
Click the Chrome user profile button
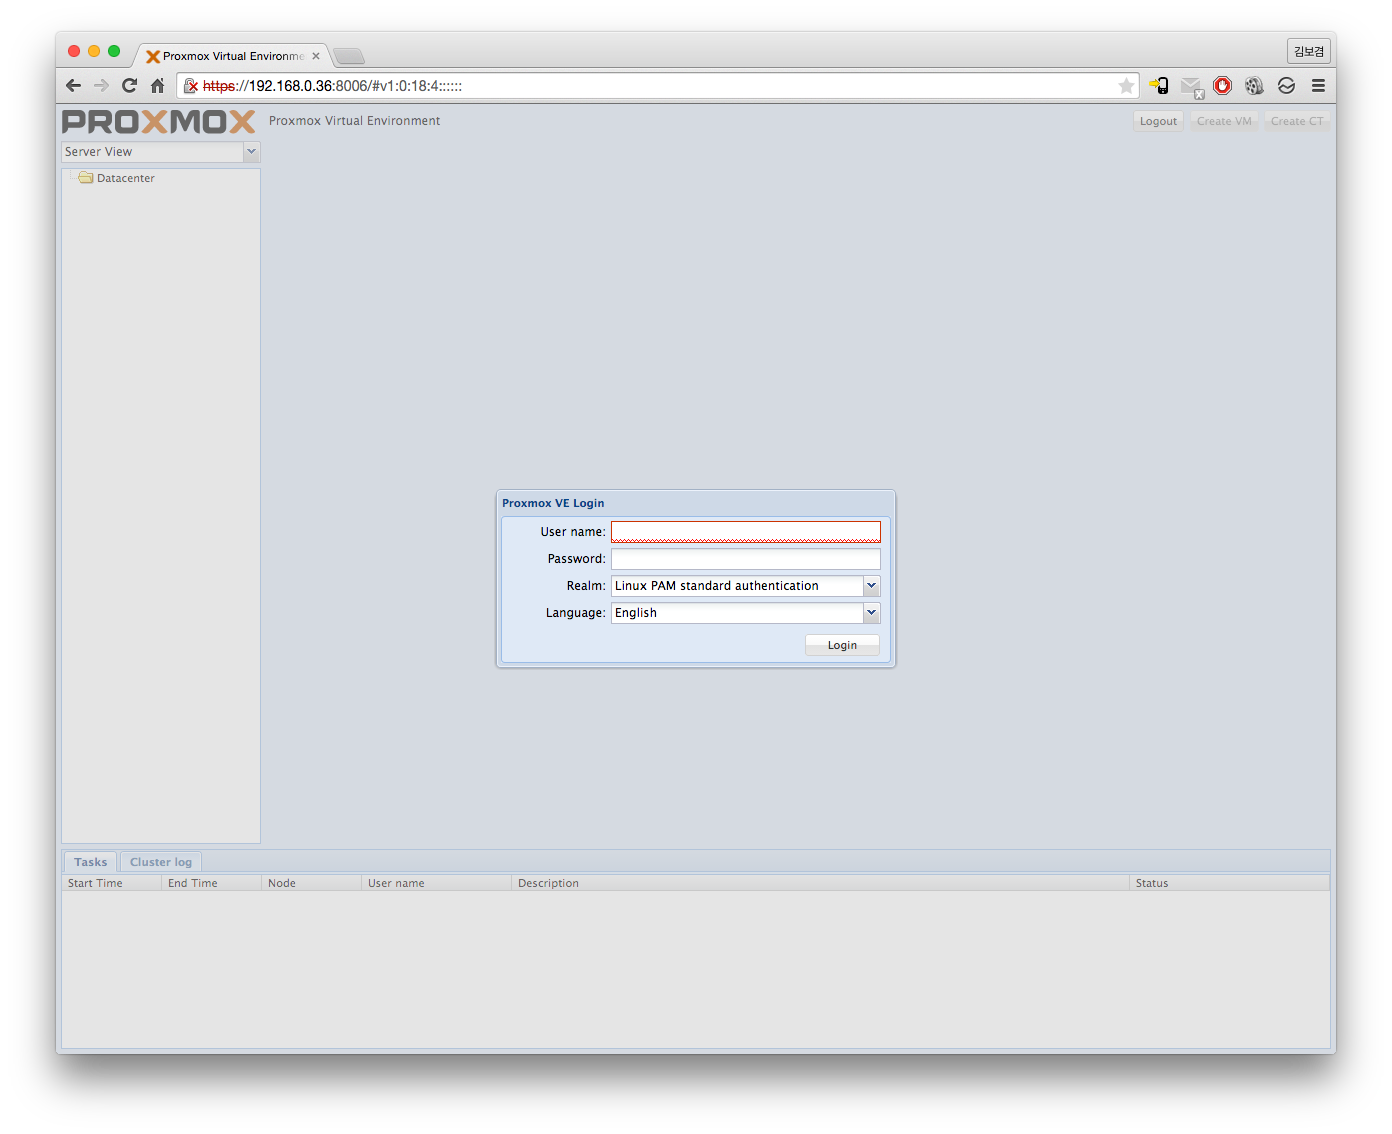click(1308, 51)
